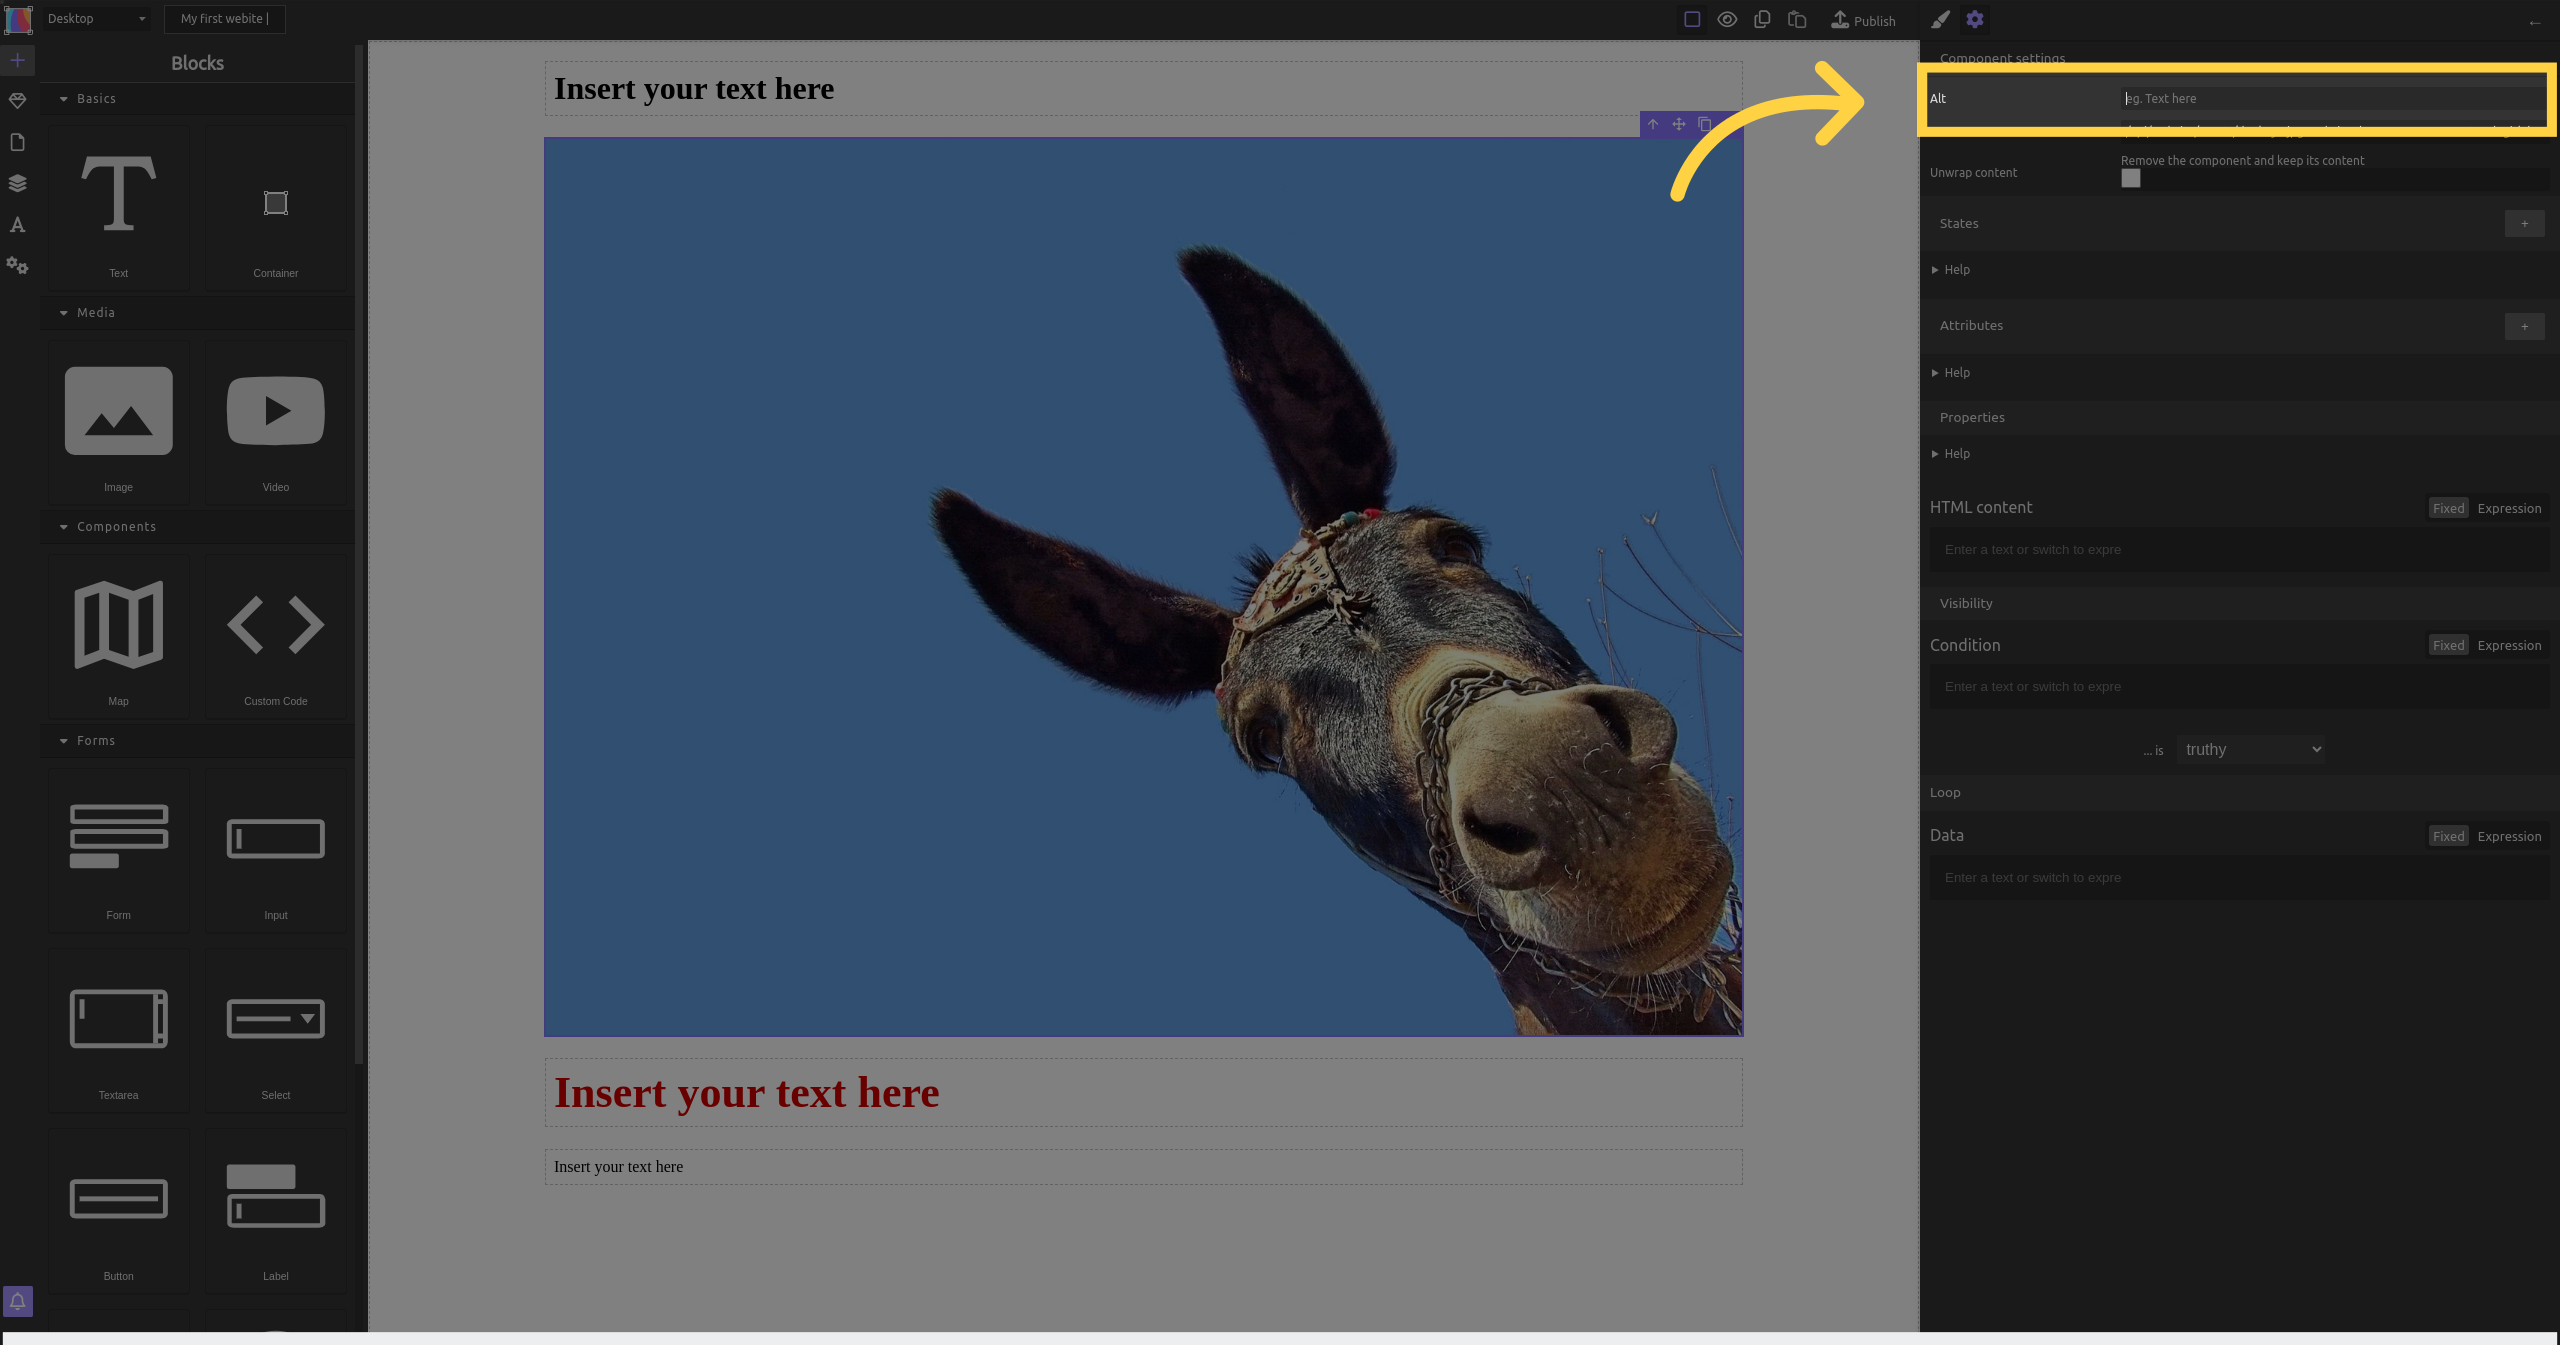
Task: Select the Form block
Action: click(x=118, y=851)
